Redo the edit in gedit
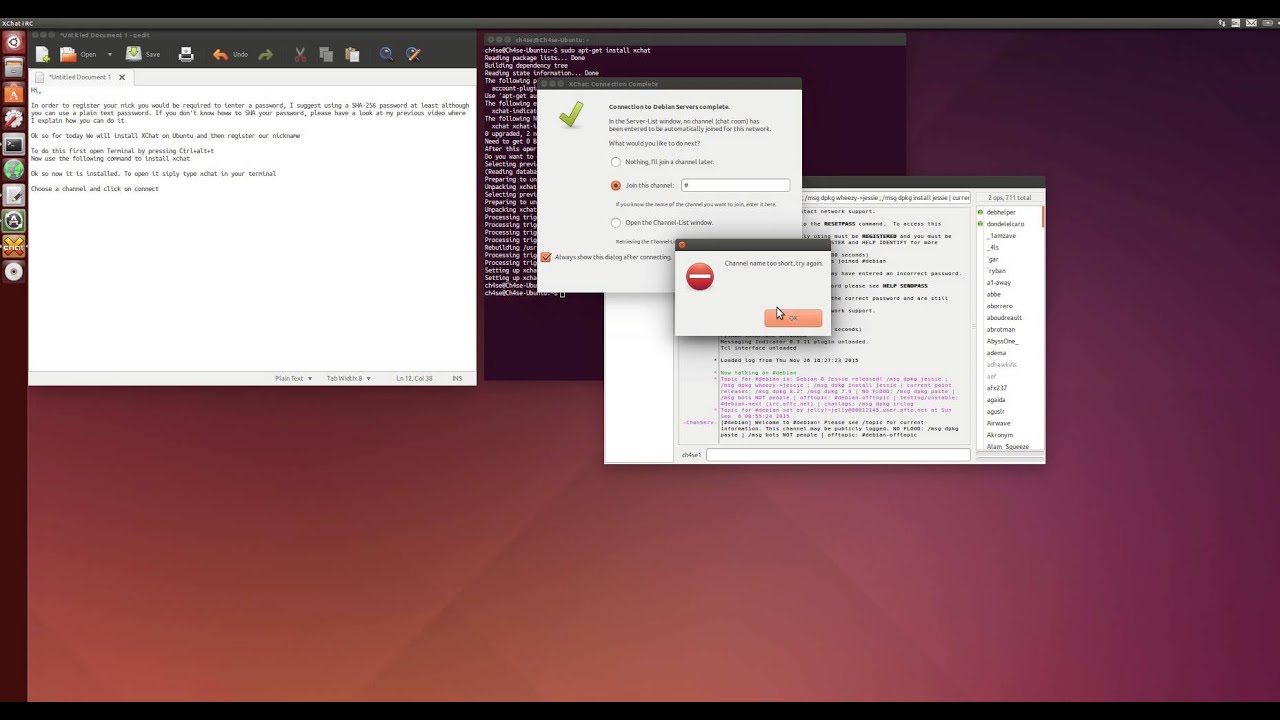 265,54
